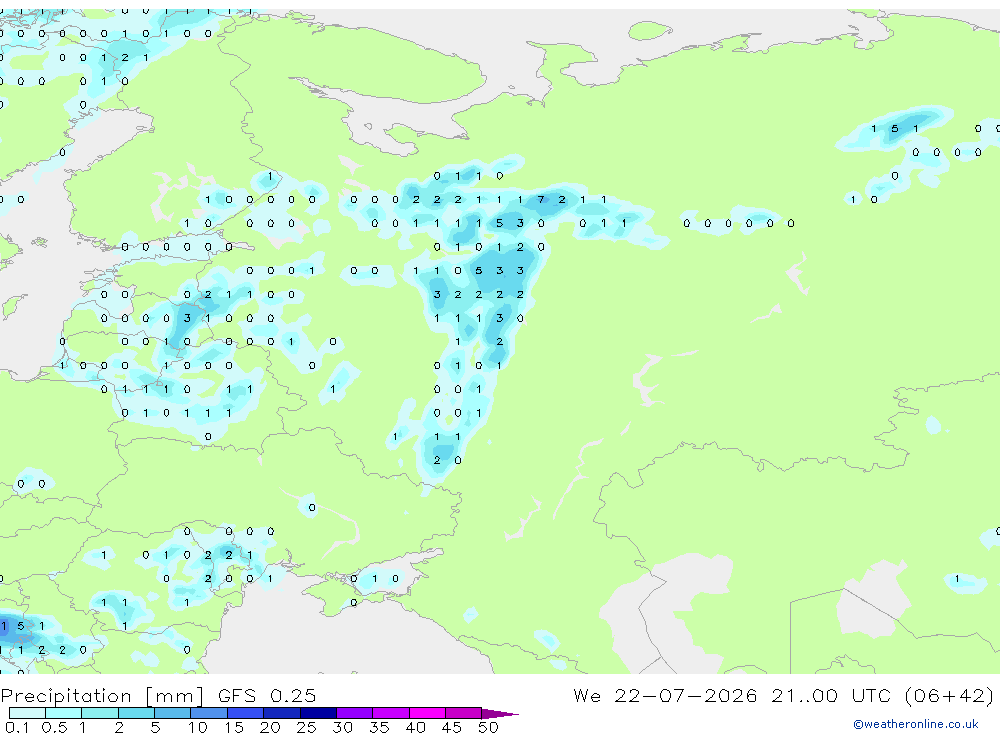
Task: Select the 20–25 mm dark blue legend swatch
Action: [x=281, y=713]
